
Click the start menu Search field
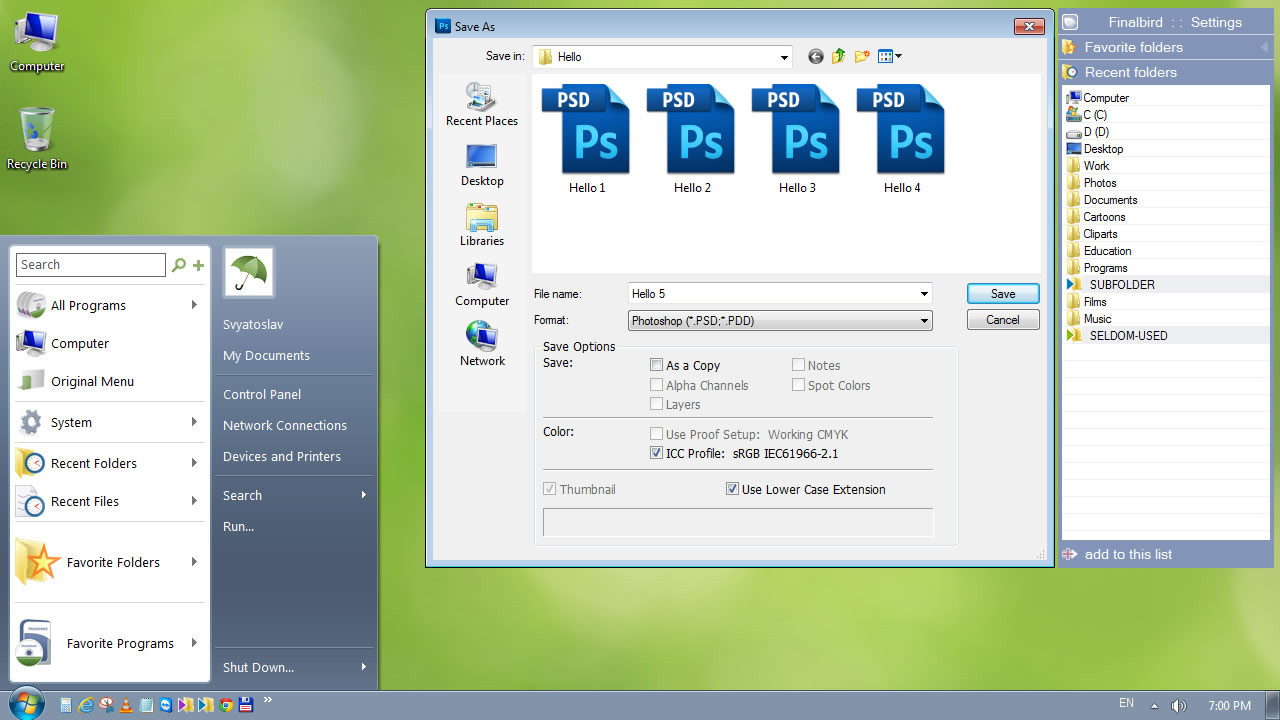point(91,265)
